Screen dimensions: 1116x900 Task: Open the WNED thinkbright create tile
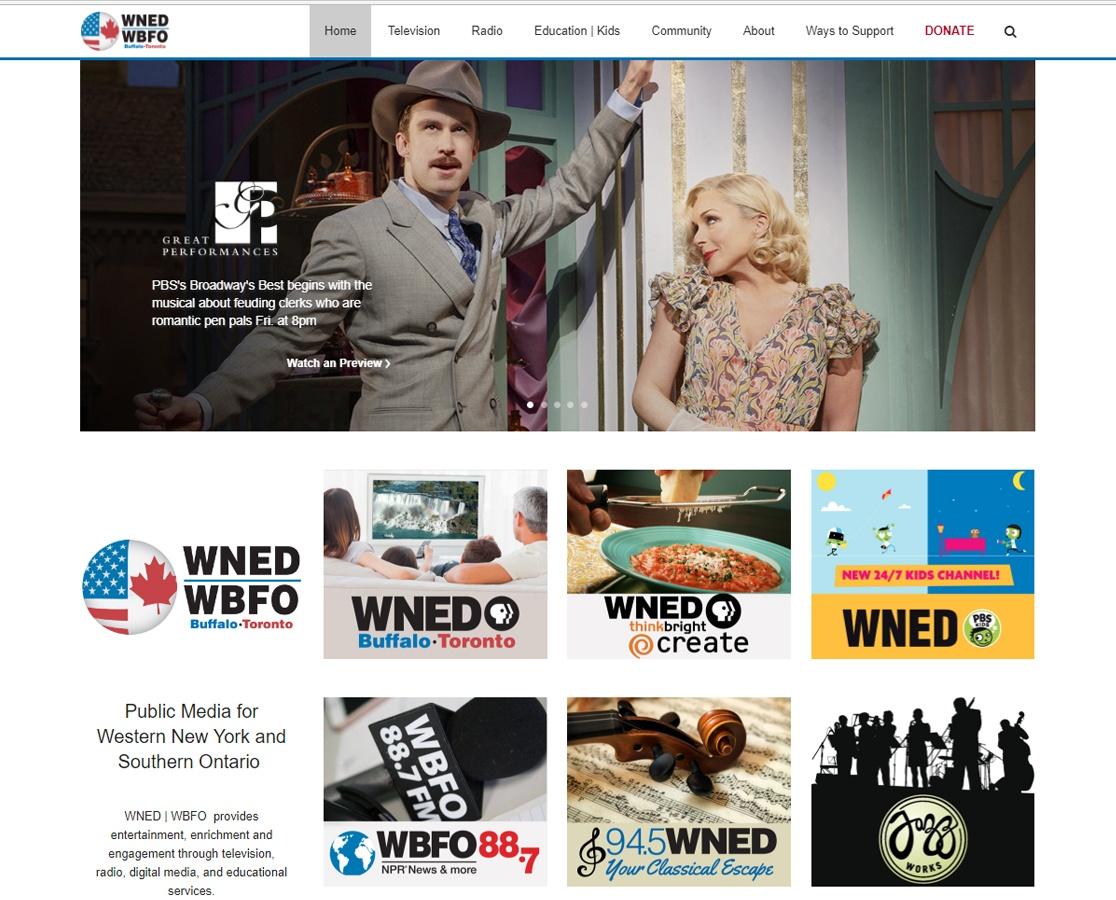(x=679, y=564)
